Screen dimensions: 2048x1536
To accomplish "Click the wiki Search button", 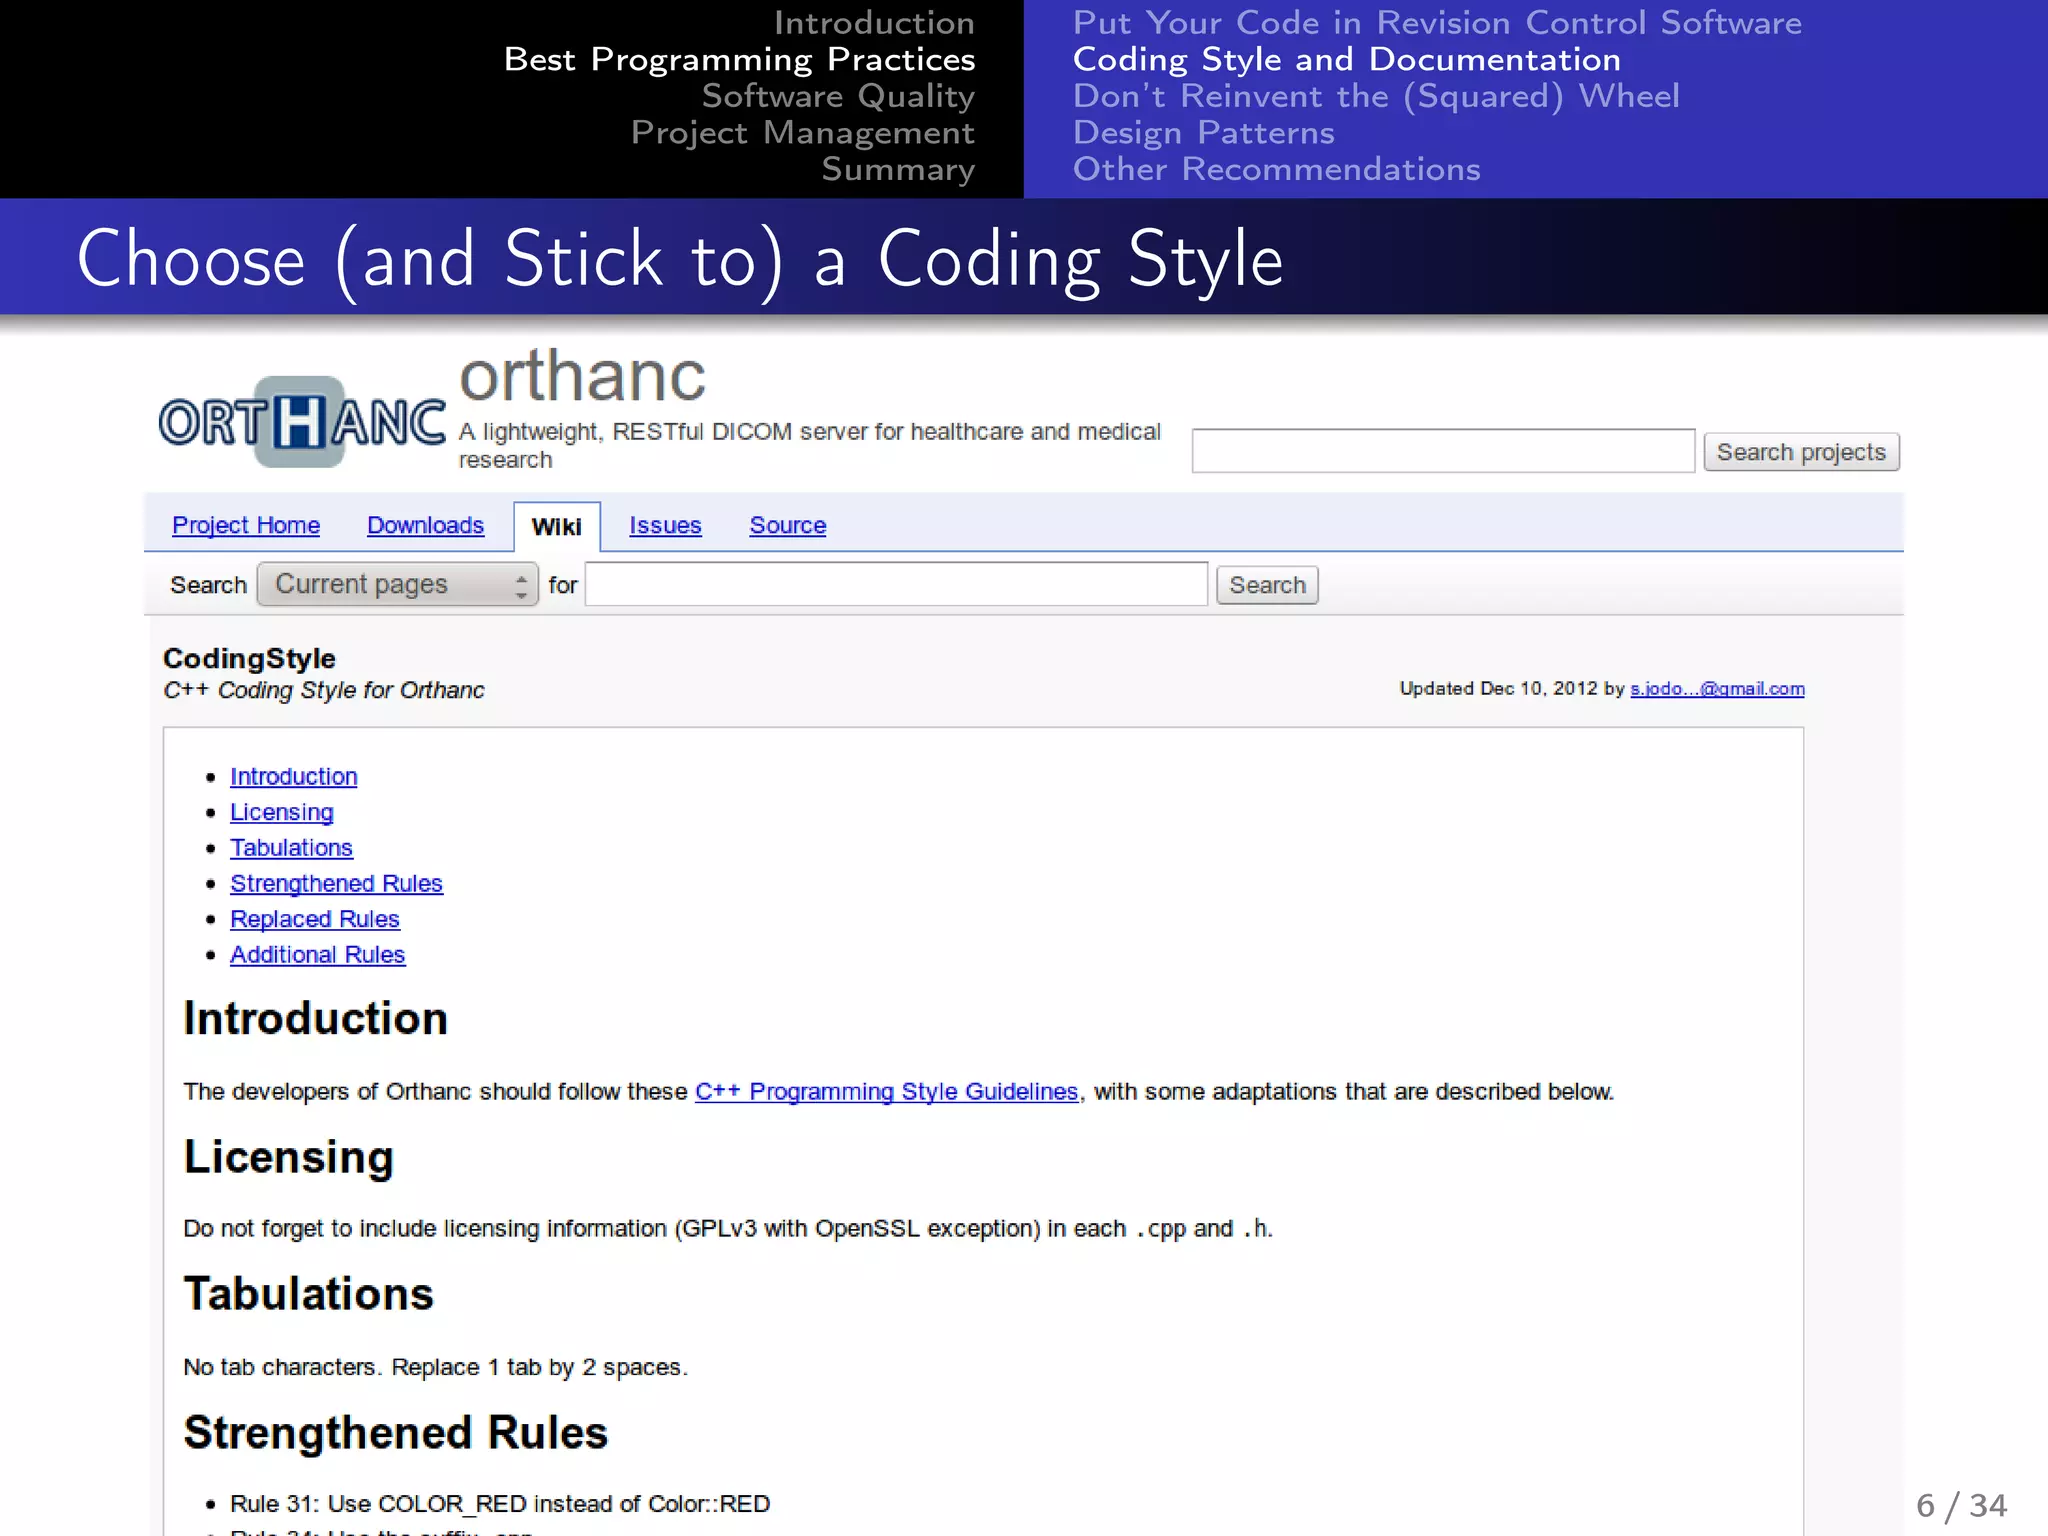I will 1267,585.
